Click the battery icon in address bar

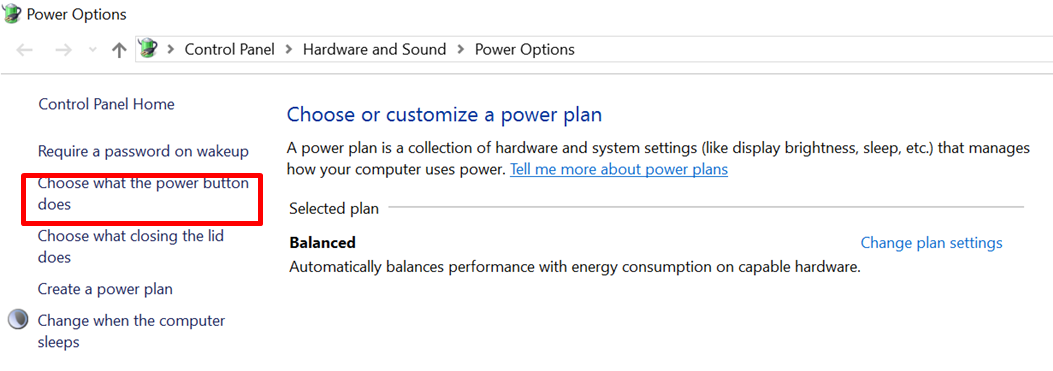pyautogui.click(x=148, y=49)
